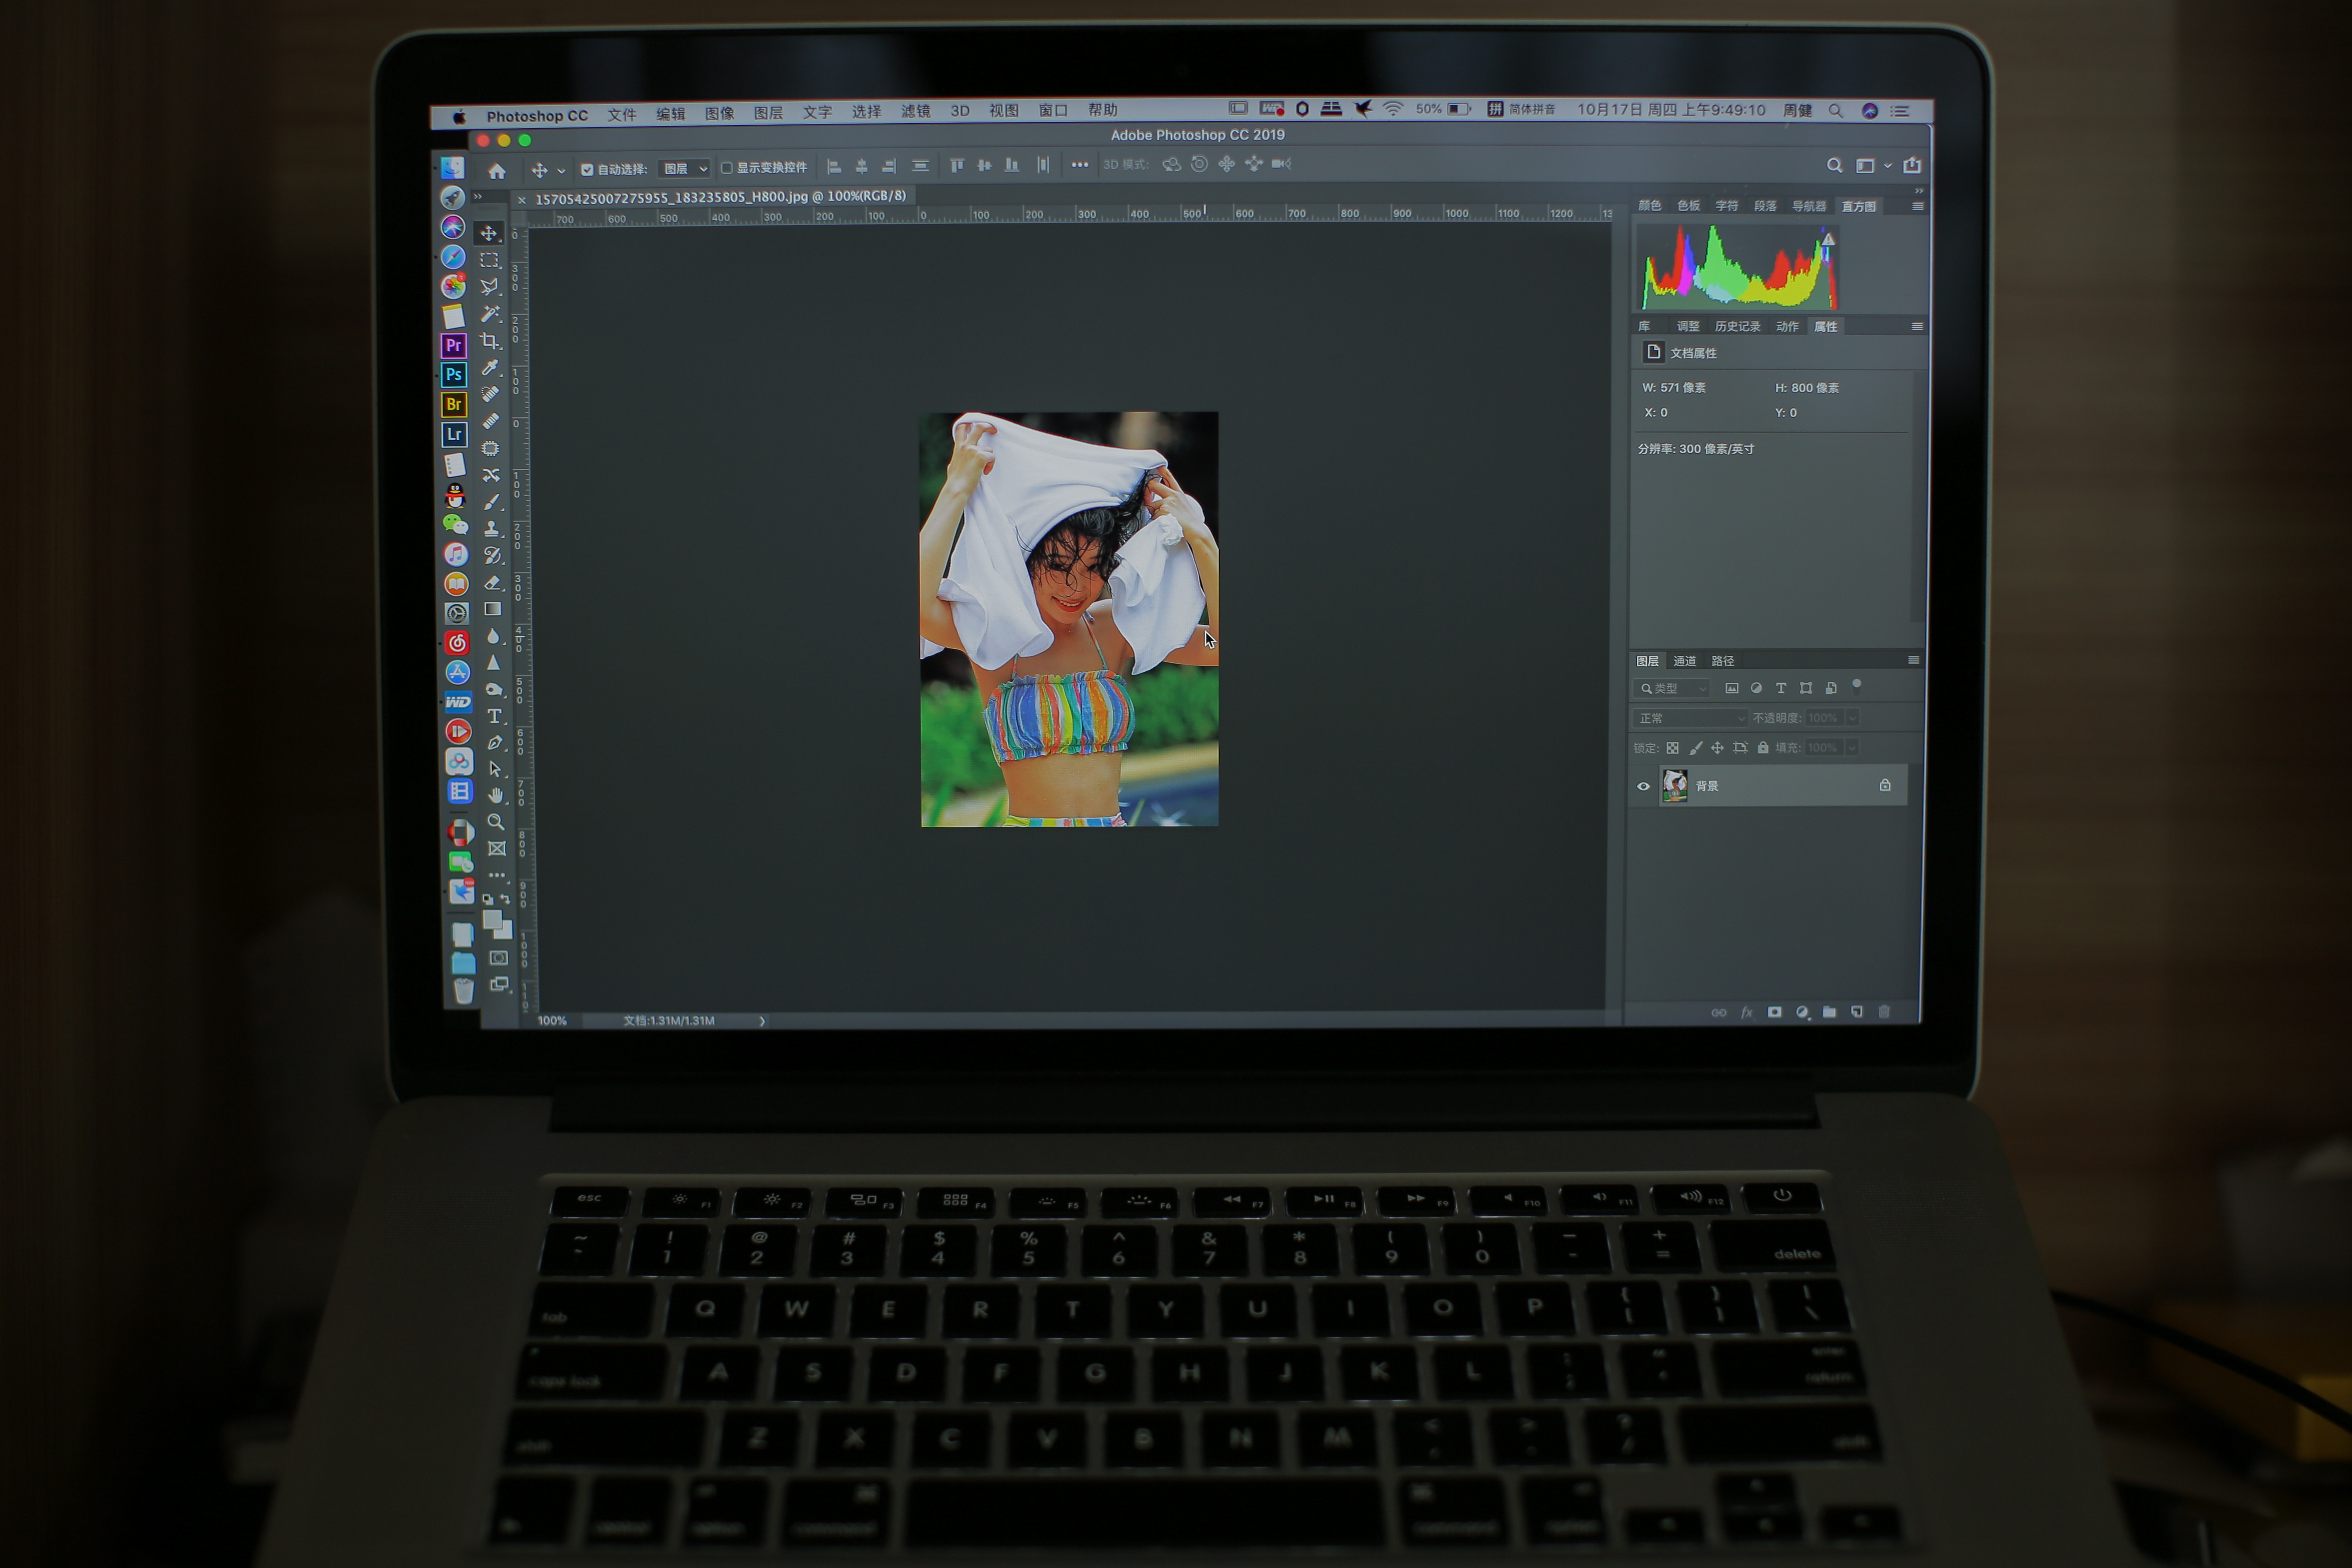Viewport: 2352px width, 1568px height.
Task: Enable the 显示变换控件 checkbox
Action: coord(727,168)
